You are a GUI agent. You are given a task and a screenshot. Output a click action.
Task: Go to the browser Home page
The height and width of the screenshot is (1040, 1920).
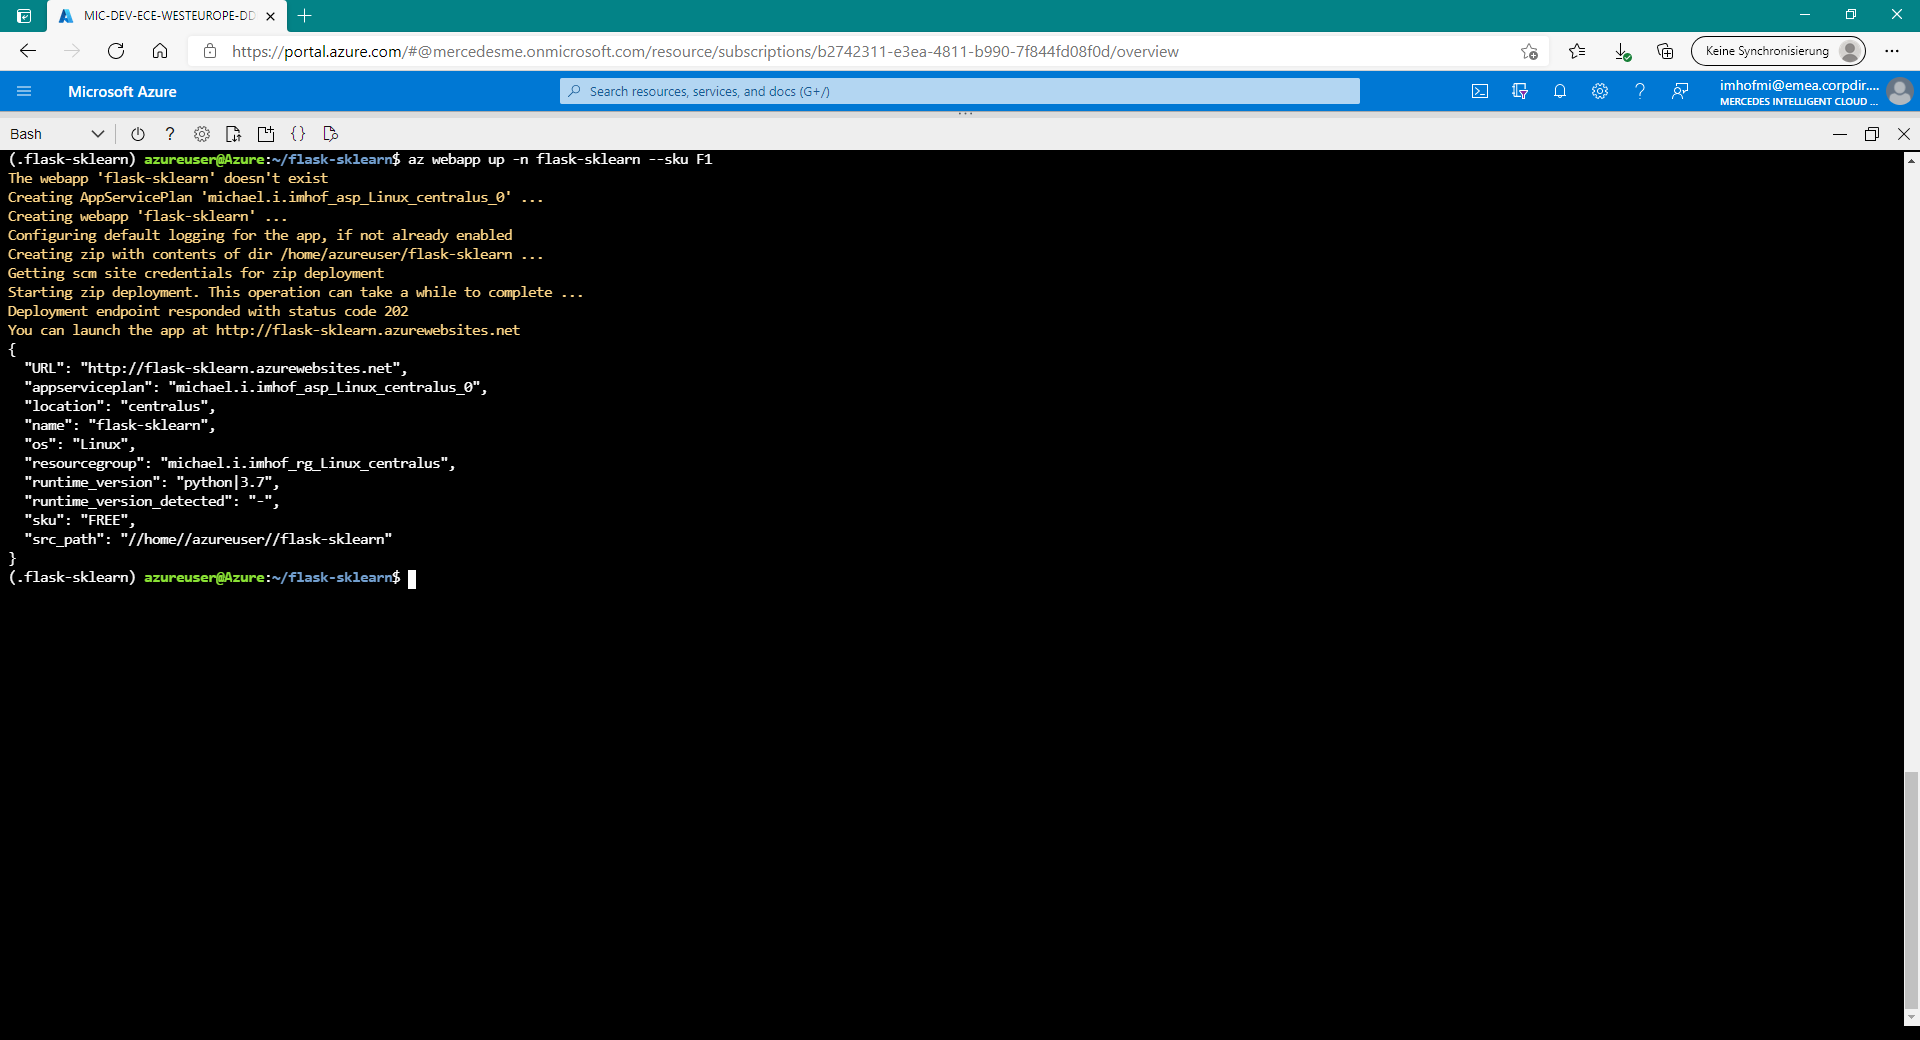(160, 51)
